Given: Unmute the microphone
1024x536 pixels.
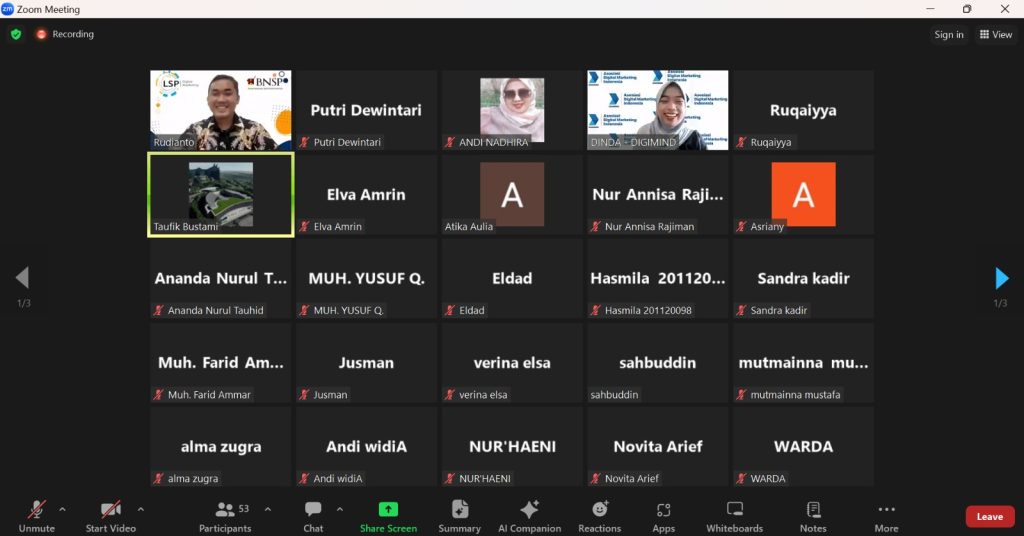Looking at the screenshot, I should tap(37, 515).
